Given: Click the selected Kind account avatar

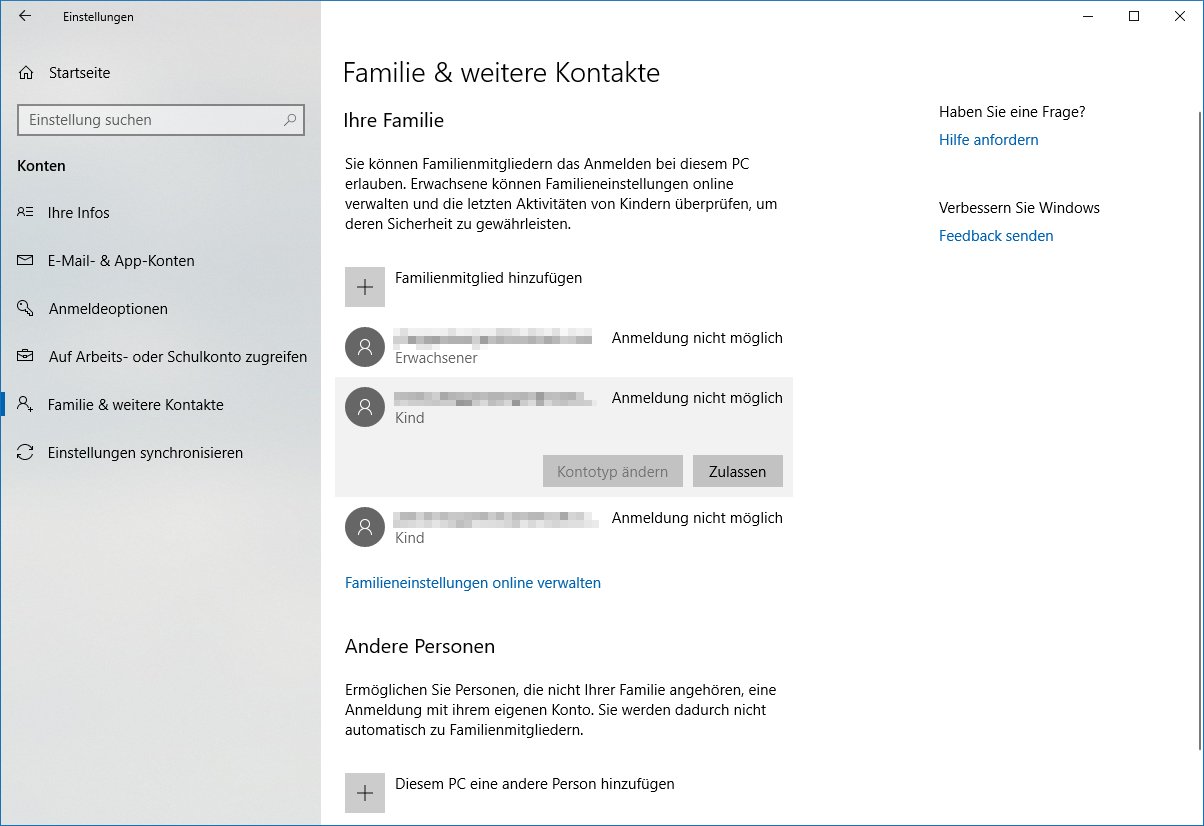Looking at the screenshot, I should click(365, 407).
